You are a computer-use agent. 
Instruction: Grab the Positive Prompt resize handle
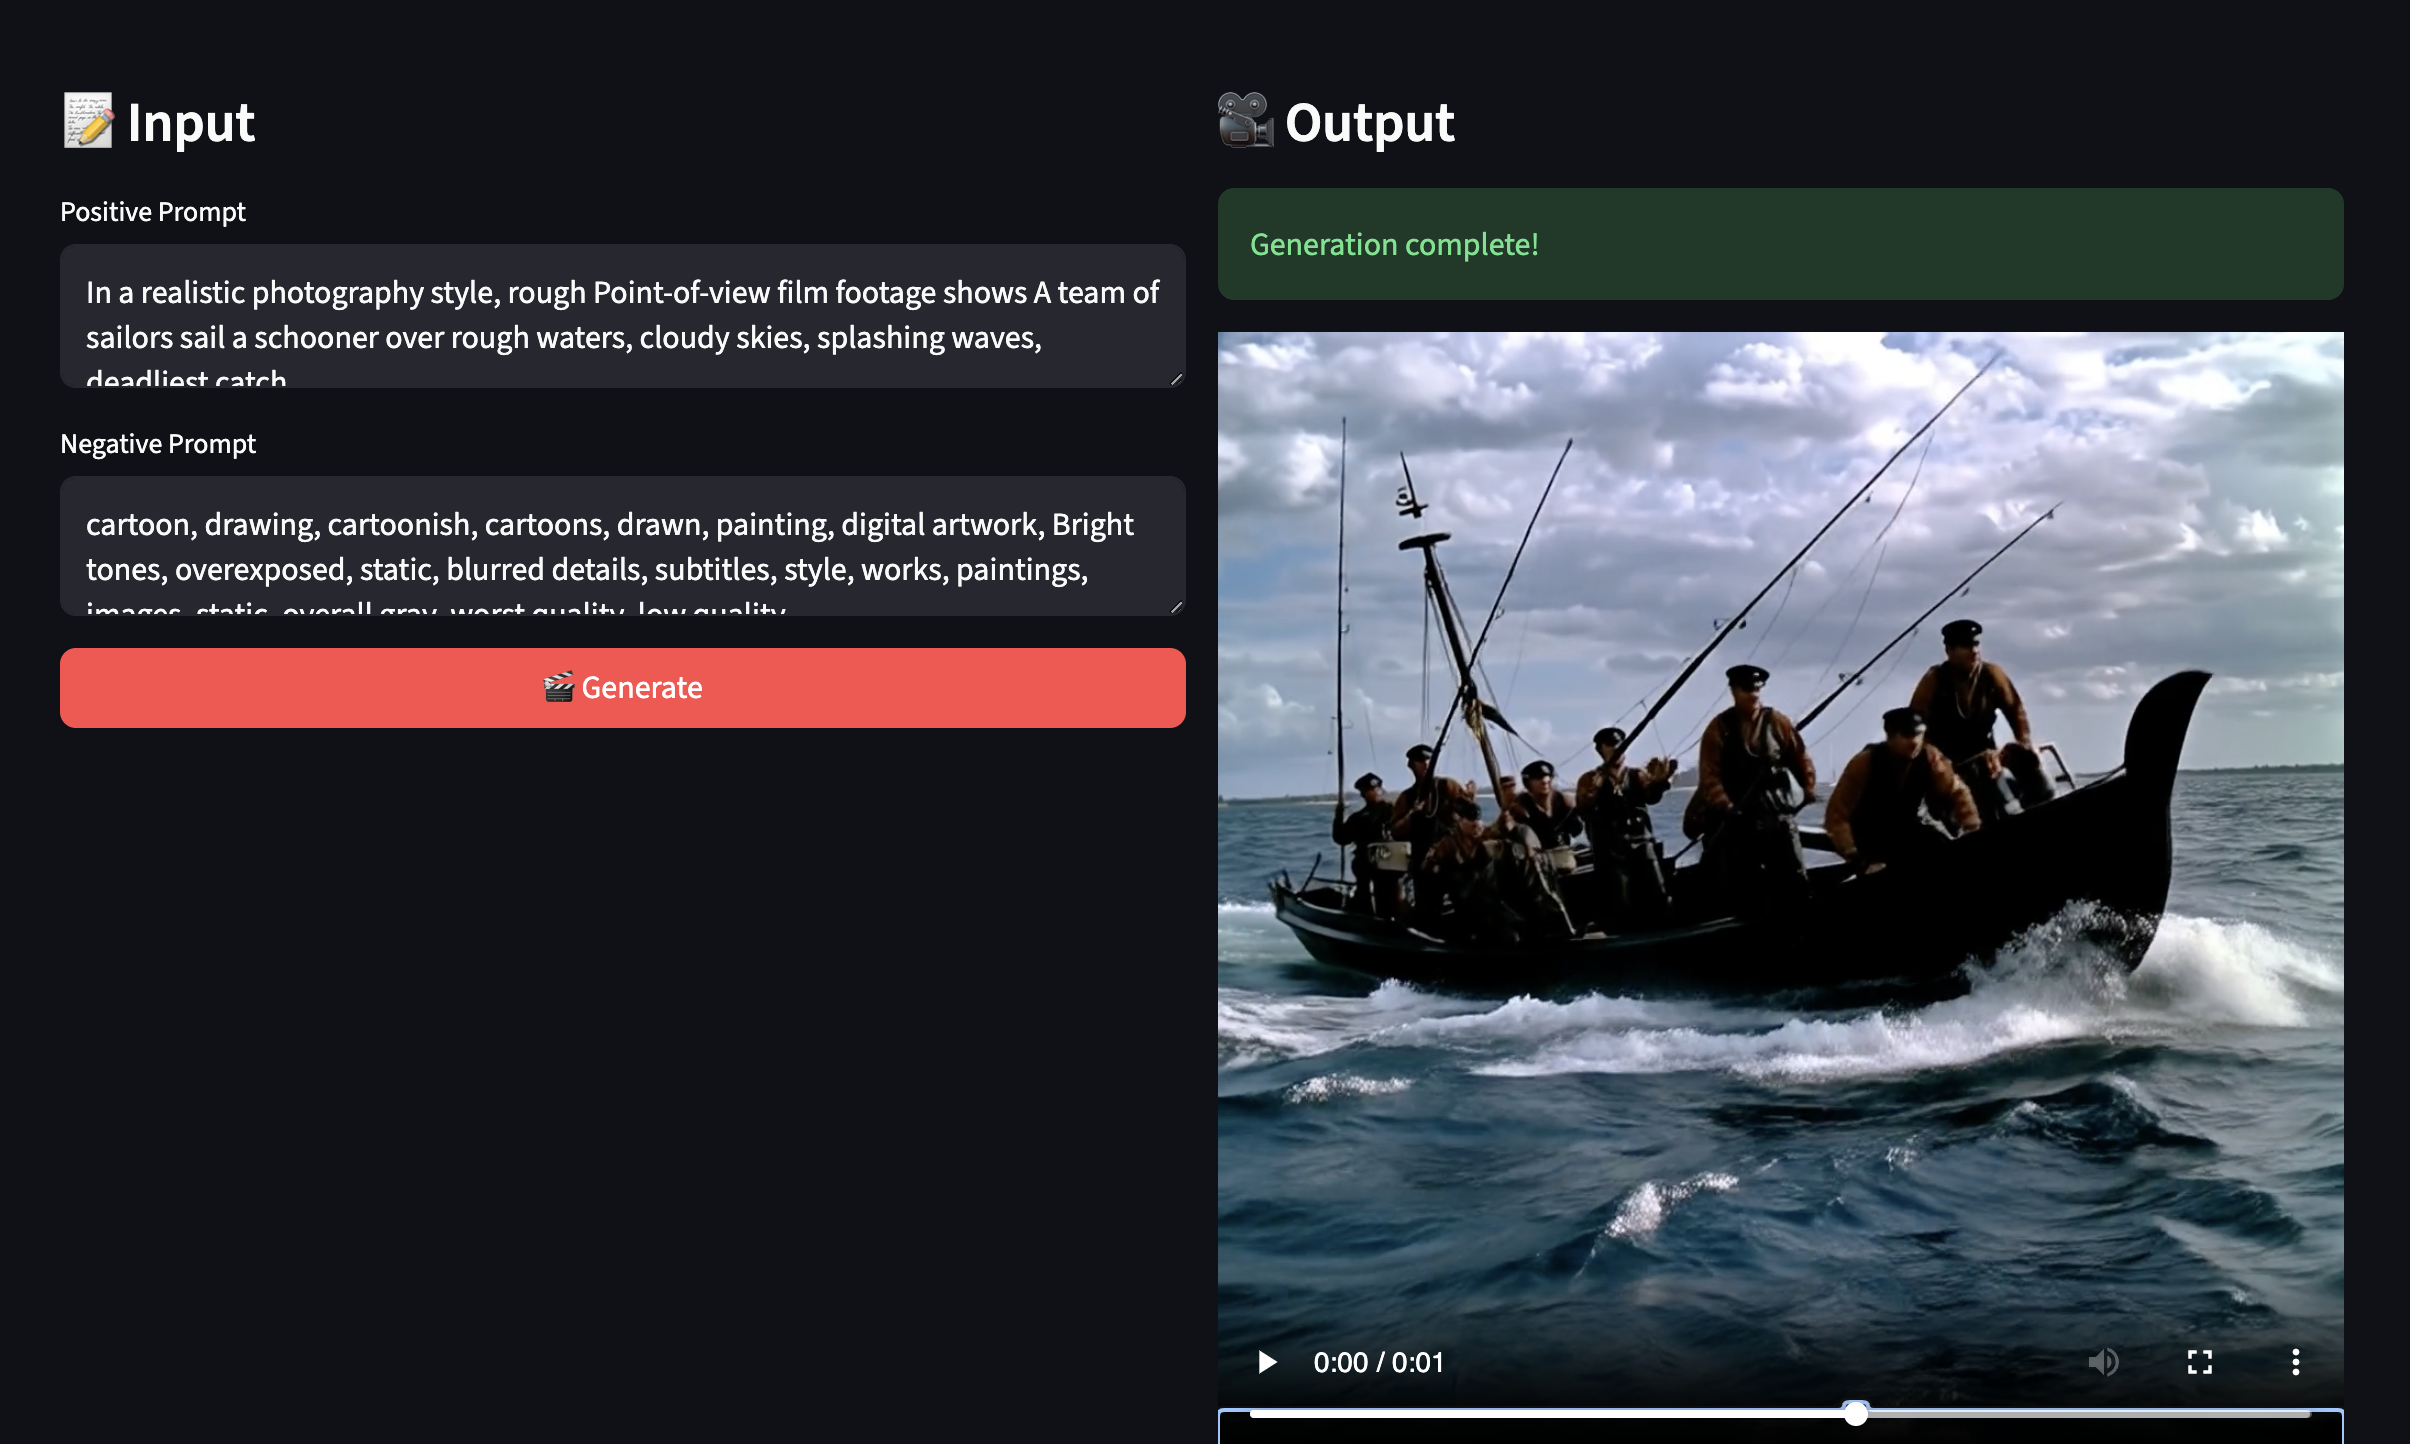1176,378
